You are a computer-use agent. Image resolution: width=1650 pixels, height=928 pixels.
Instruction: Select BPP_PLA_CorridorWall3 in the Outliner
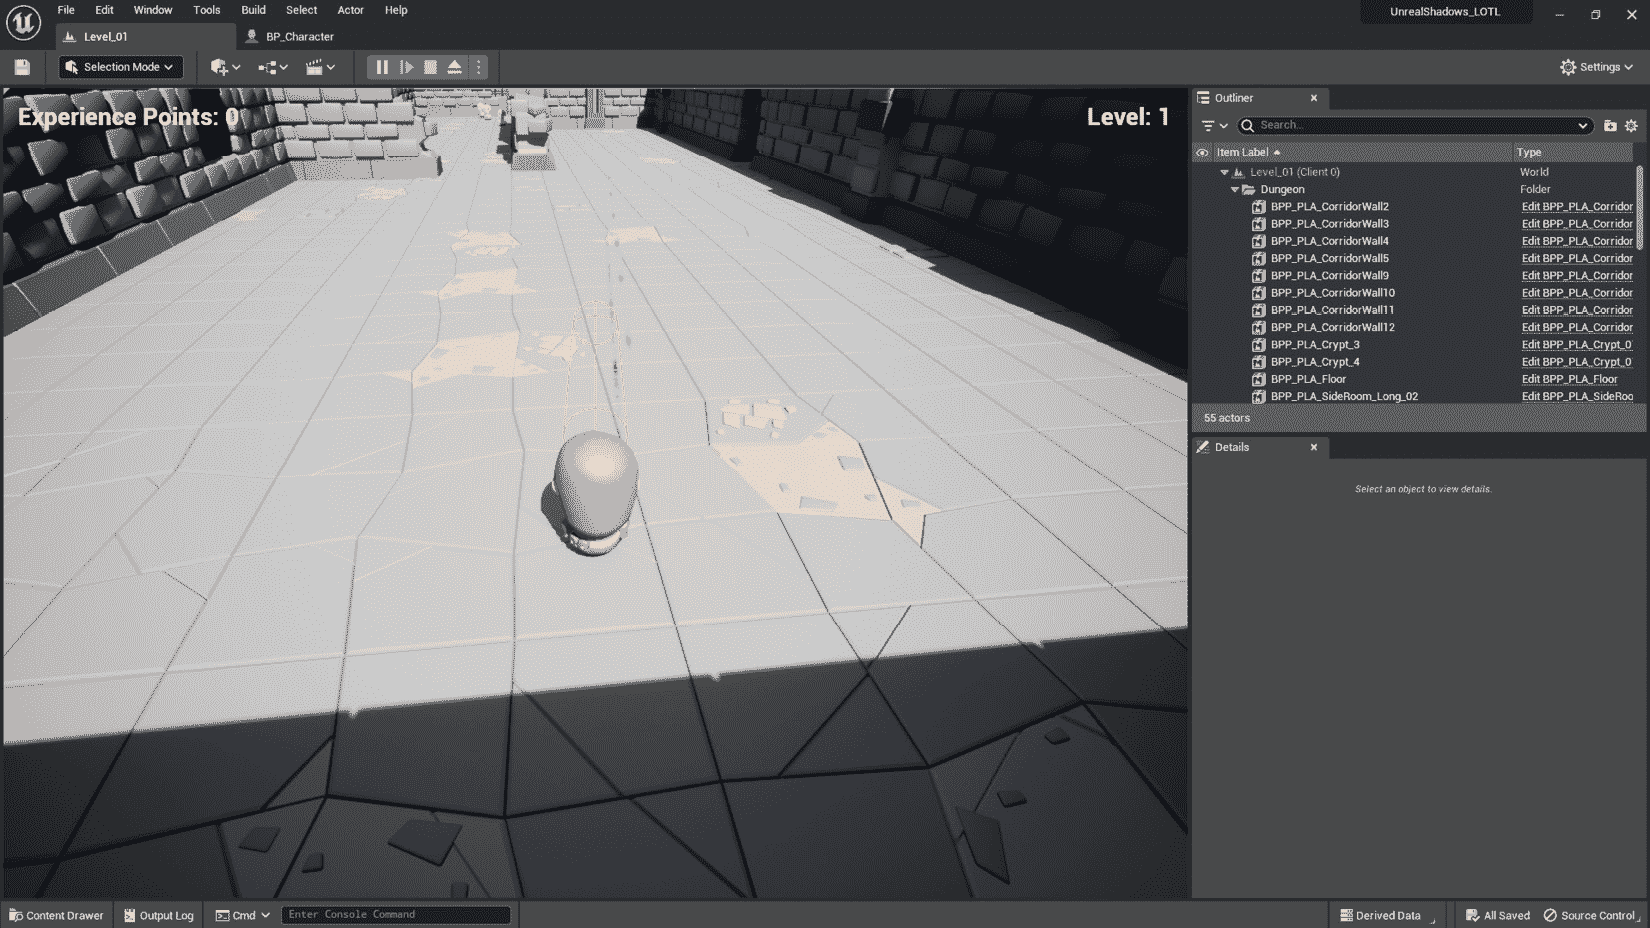[x=1329, y=224]
